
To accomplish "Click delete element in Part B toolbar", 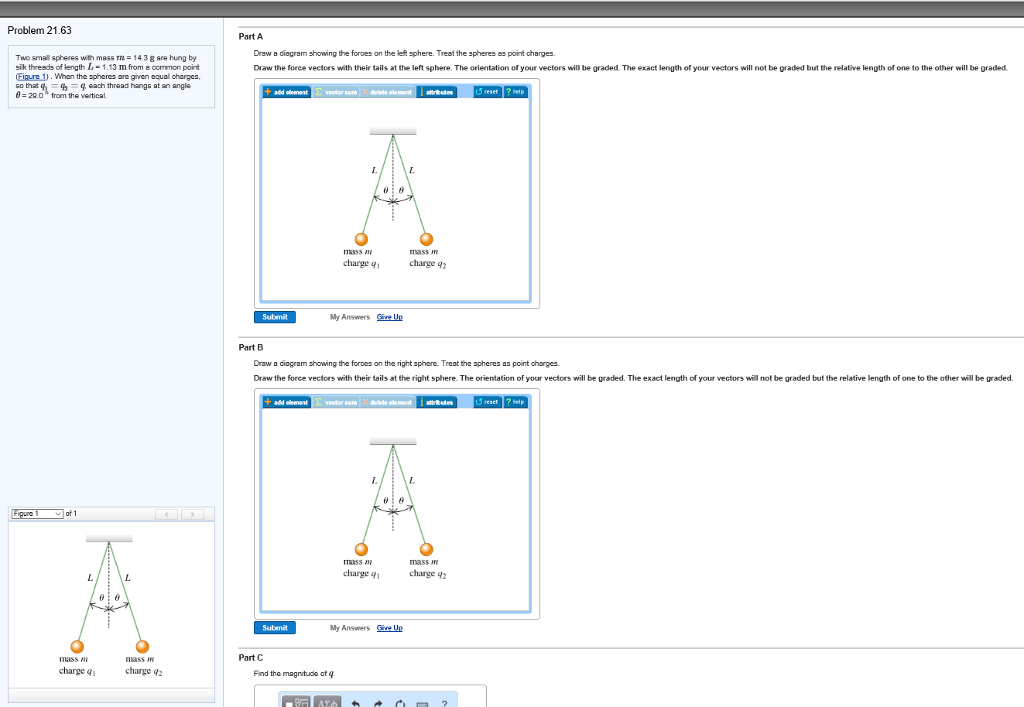I will (387, 402).
